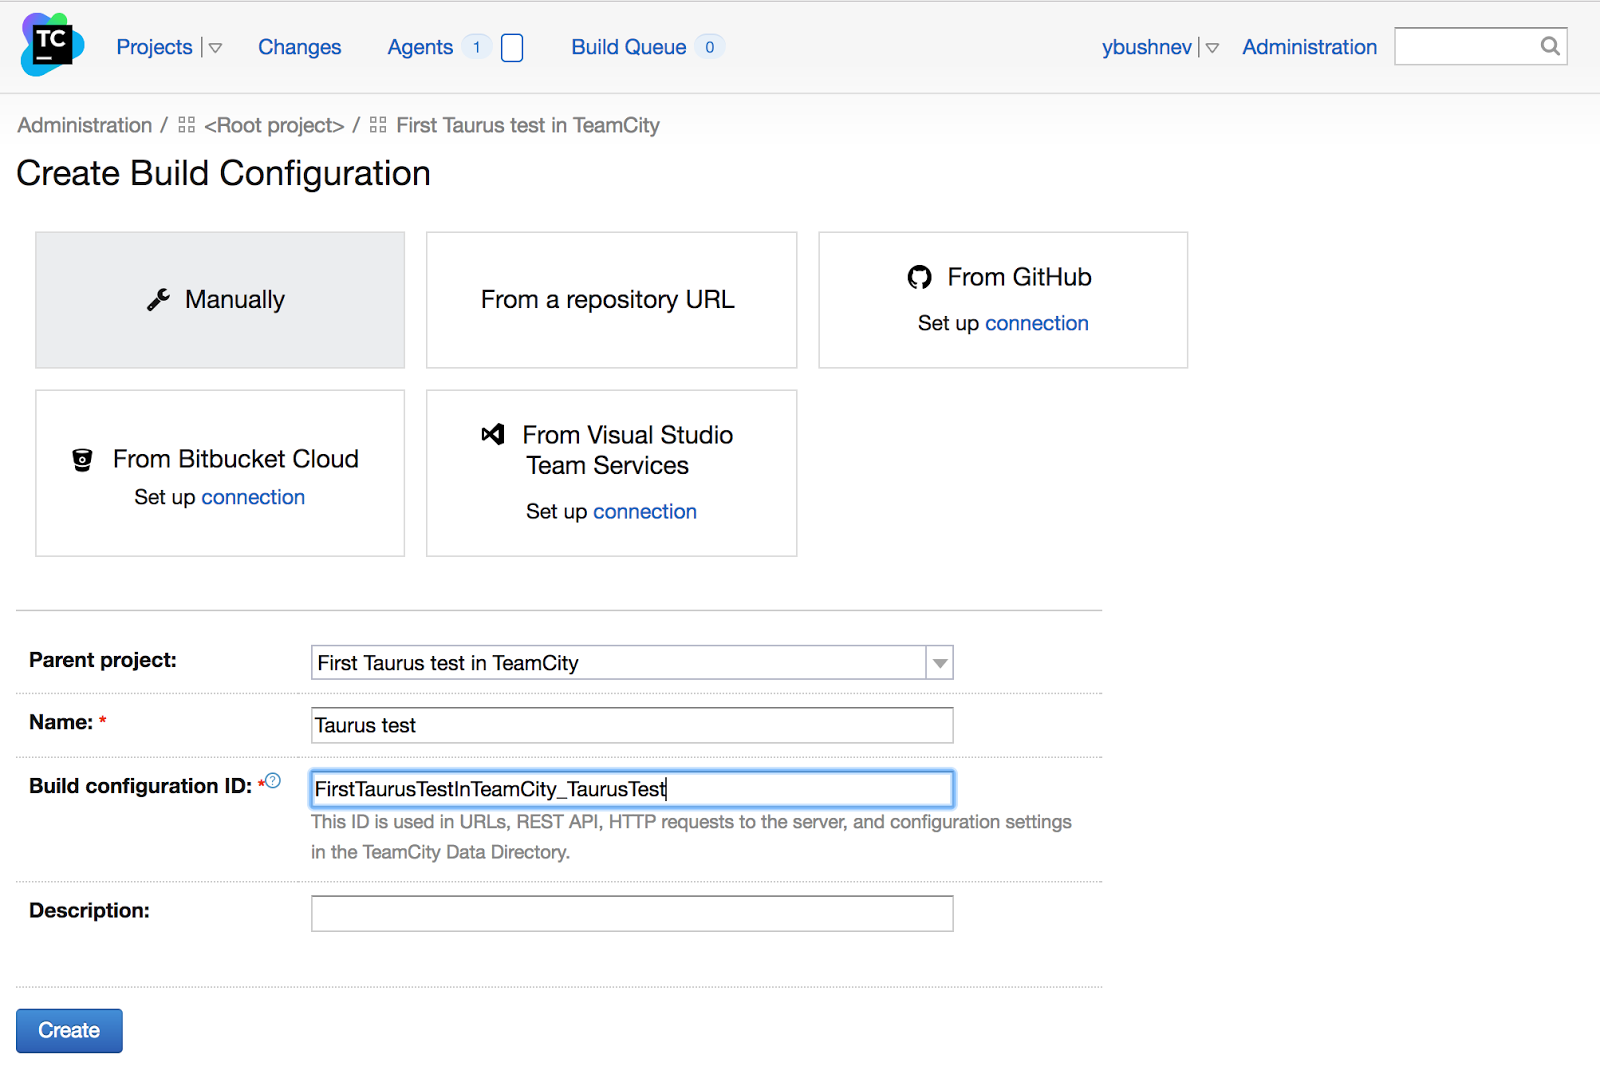Click Administration in the breadcrumb

[85, 125]
